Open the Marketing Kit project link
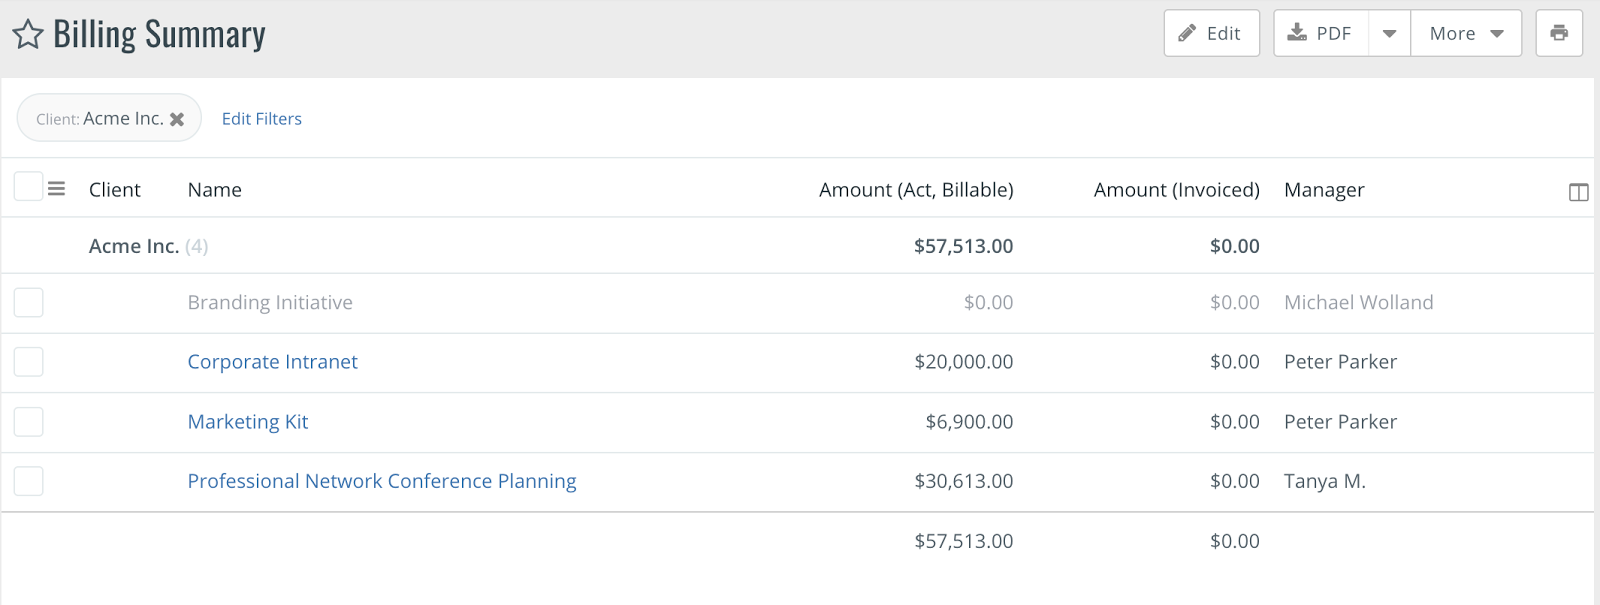The width and height of the screenshot is (1600, 605). tap(248, 422)
